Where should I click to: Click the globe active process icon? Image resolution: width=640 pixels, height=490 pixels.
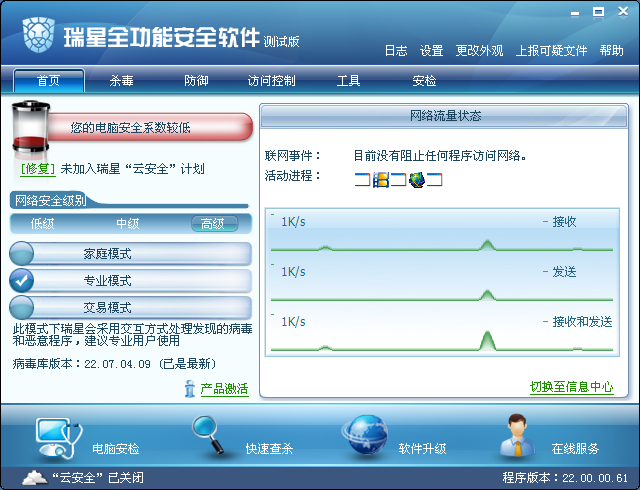pos(417,180)
